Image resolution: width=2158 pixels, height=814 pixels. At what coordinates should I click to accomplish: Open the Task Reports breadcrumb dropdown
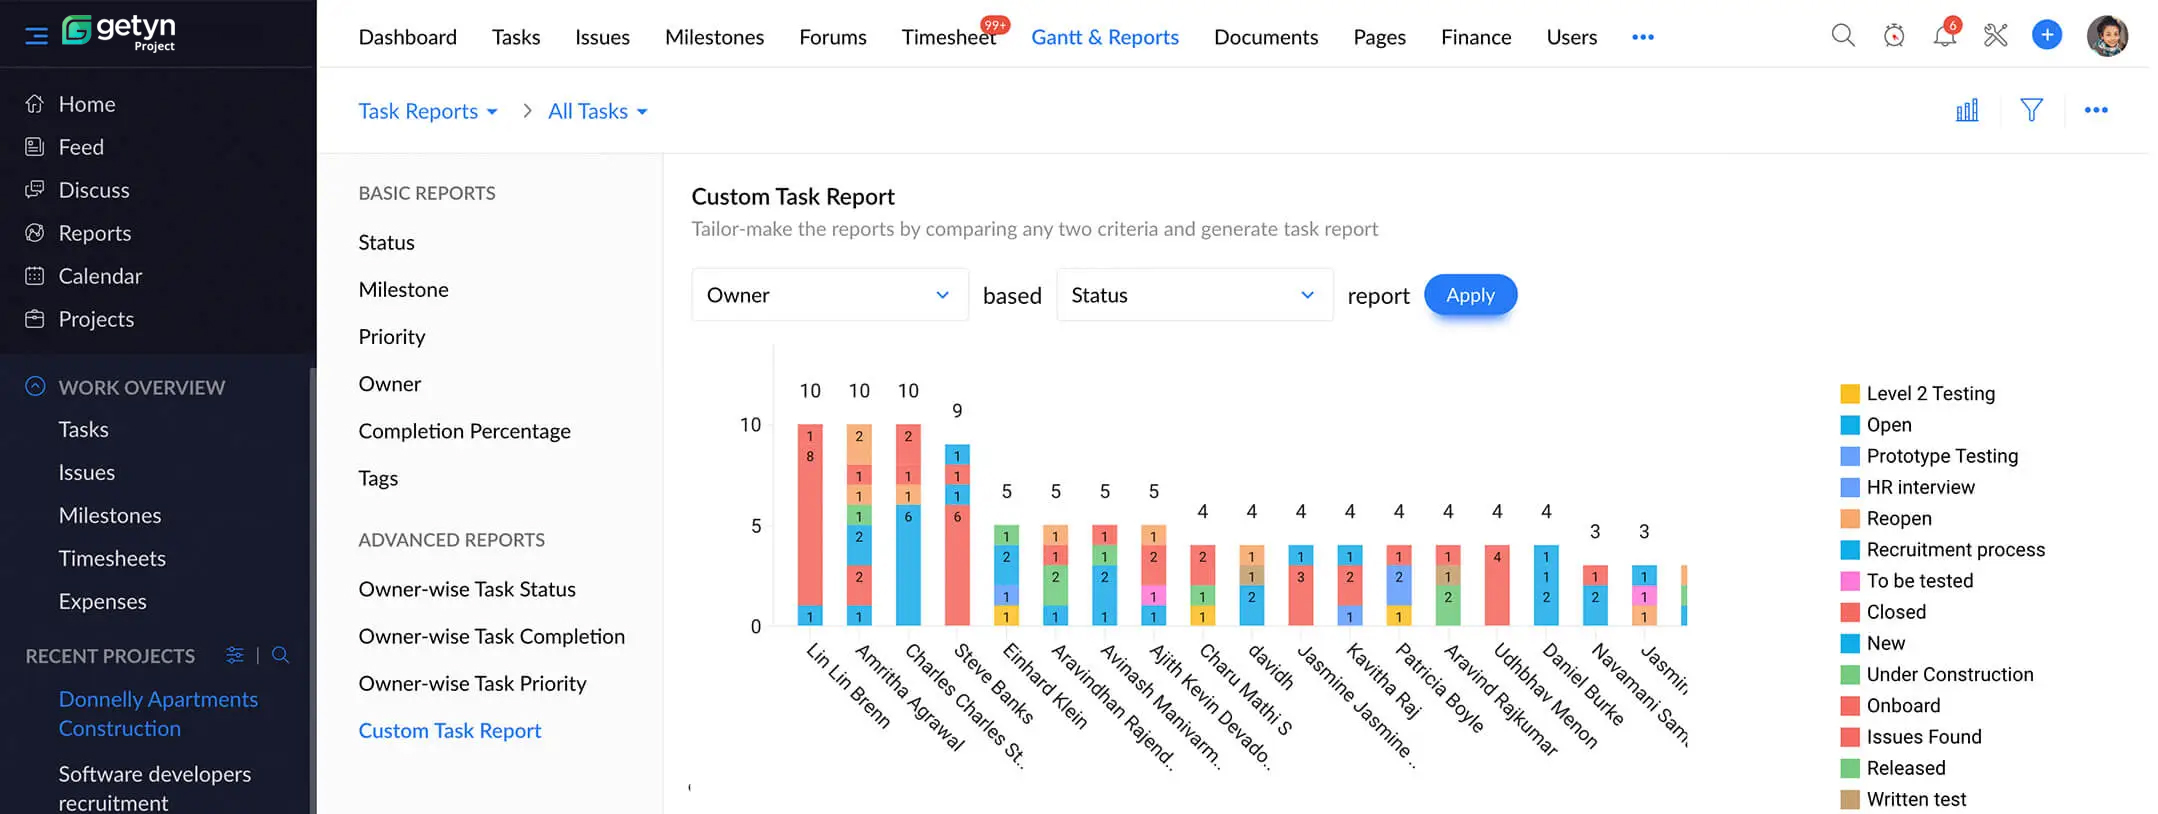(x=428, y=111)
